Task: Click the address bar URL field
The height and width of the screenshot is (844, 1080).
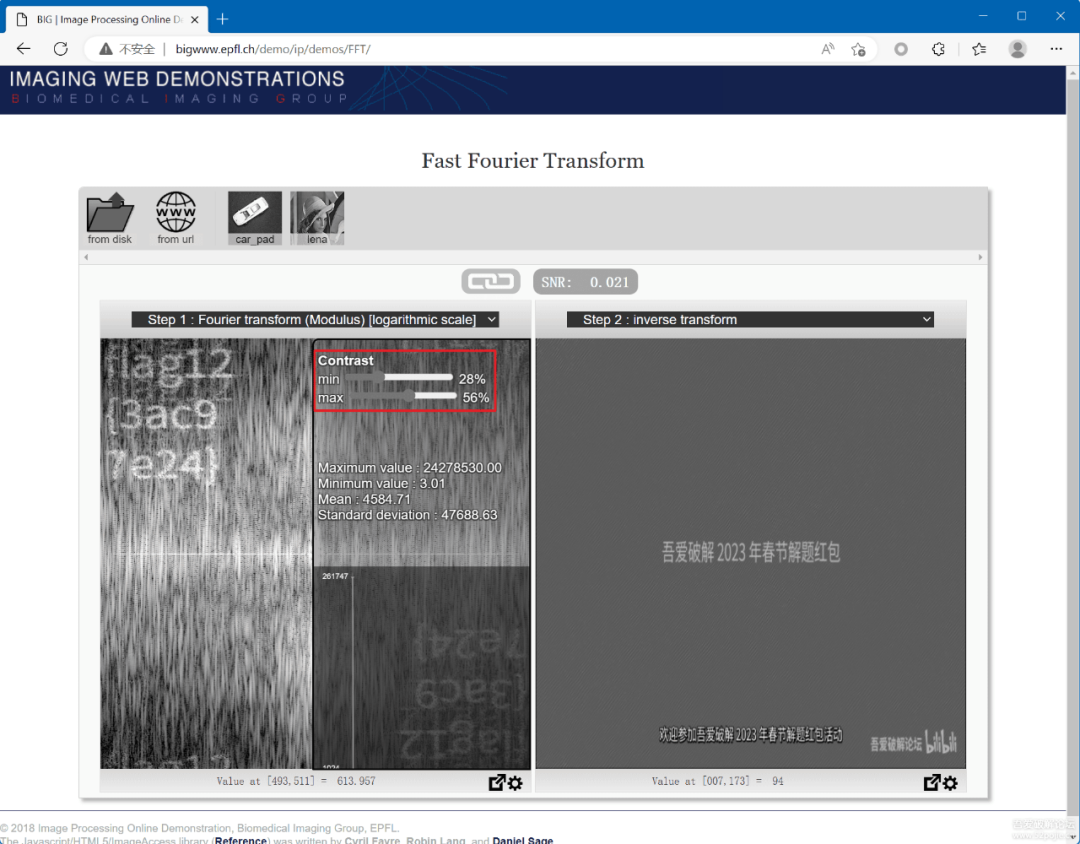Action: point(450,49)
